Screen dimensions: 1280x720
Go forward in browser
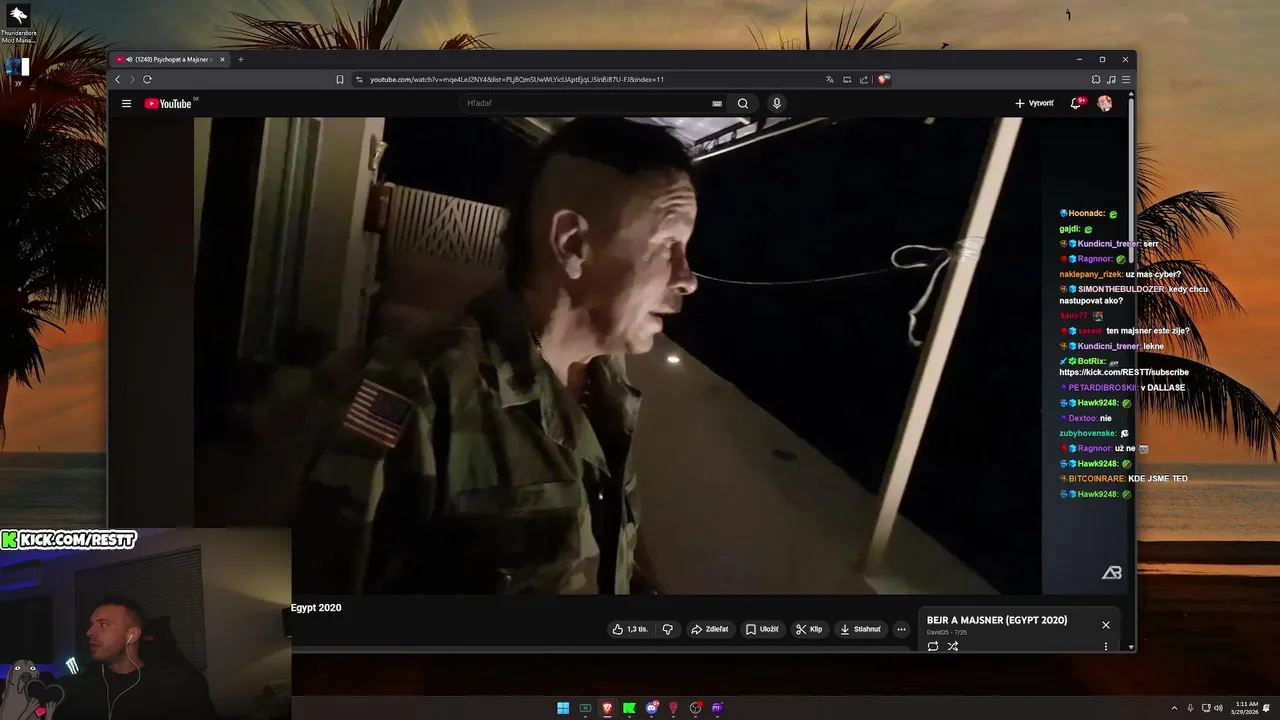[131, 79]
